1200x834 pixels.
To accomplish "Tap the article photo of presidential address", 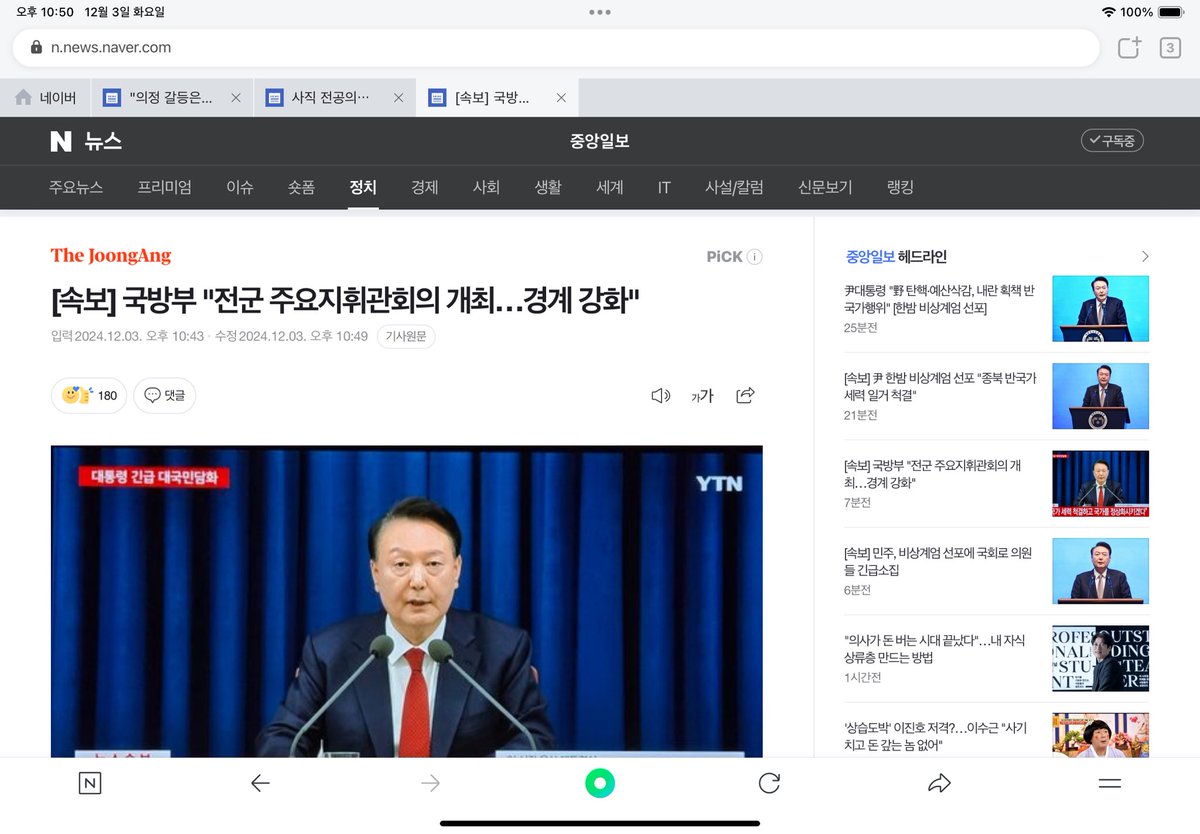I will pyautogui.click(x=407, y=601).
